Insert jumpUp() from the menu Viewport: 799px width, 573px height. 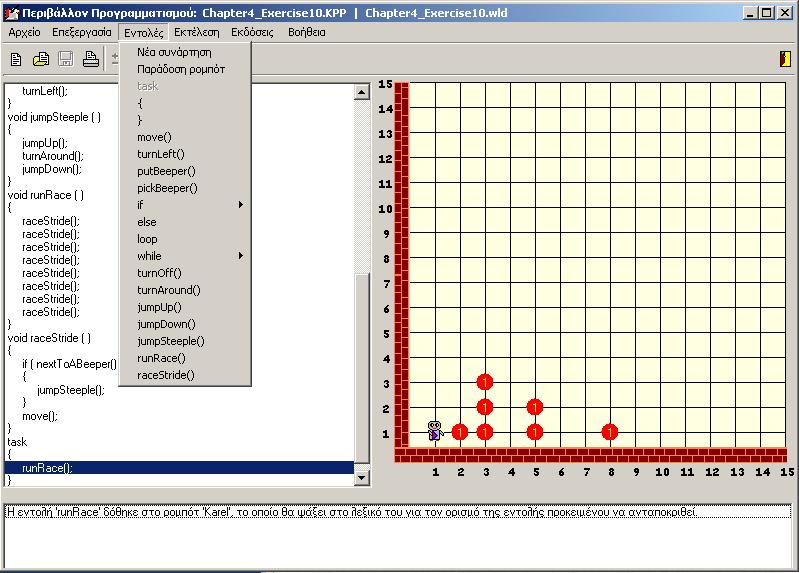(x=185, y=307)
